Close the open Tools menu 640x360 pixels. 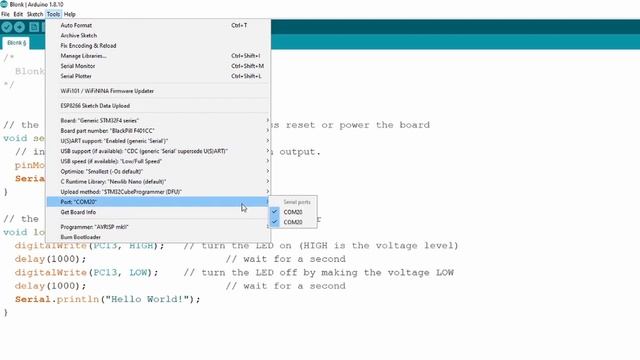tap(53, 14)
